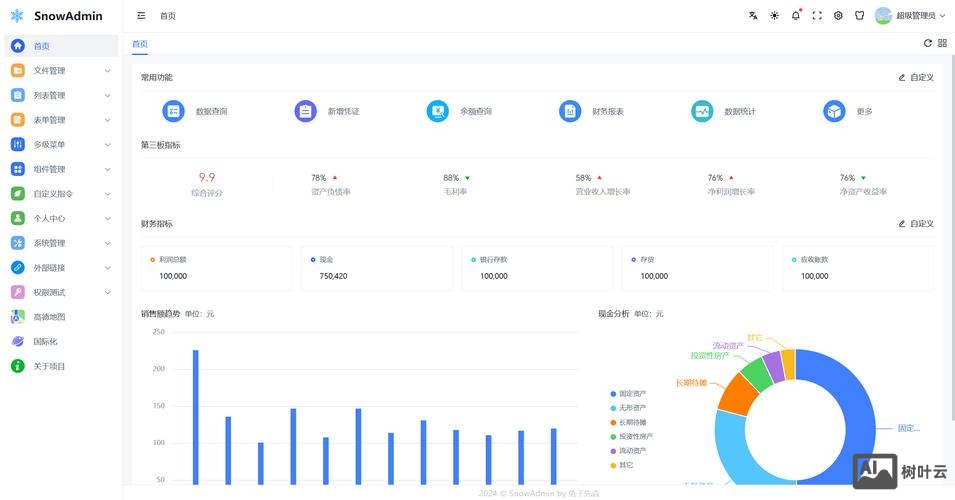Toggle 无形资产 legend item
The height and width of the screenshot is (500, 955).
628,408
